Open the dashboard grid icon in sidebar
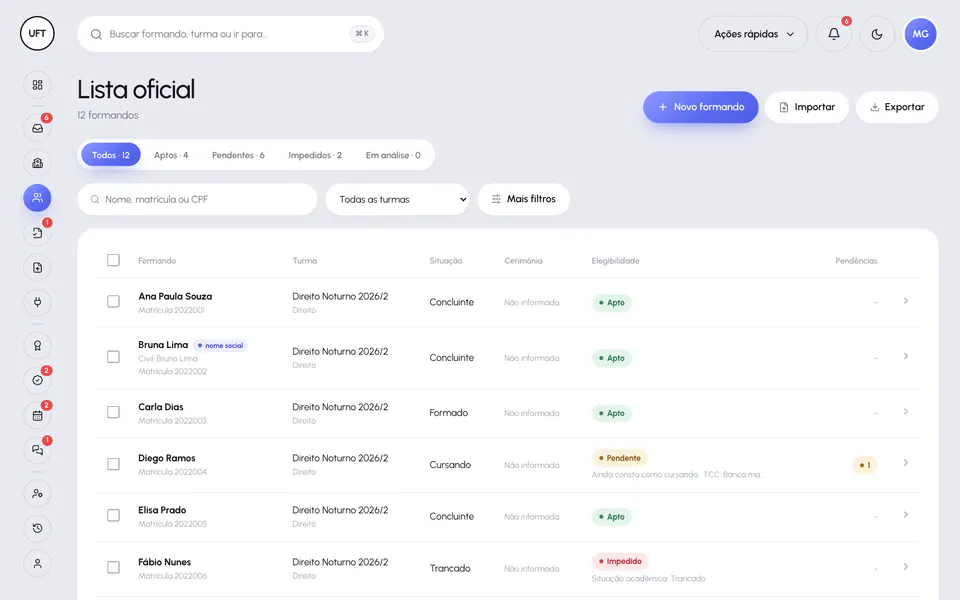960x600 pixels. 37,85
